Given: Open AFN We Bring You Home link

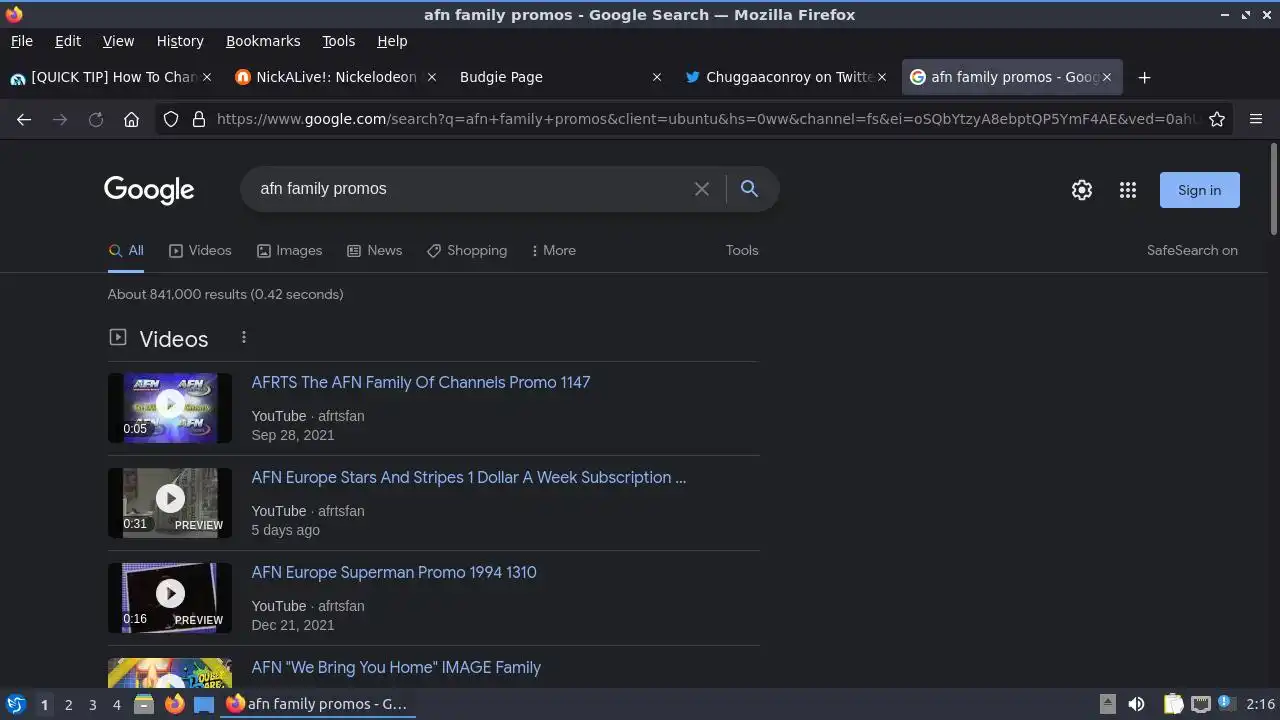Looking at the screenshot, I should pos(396,667).
